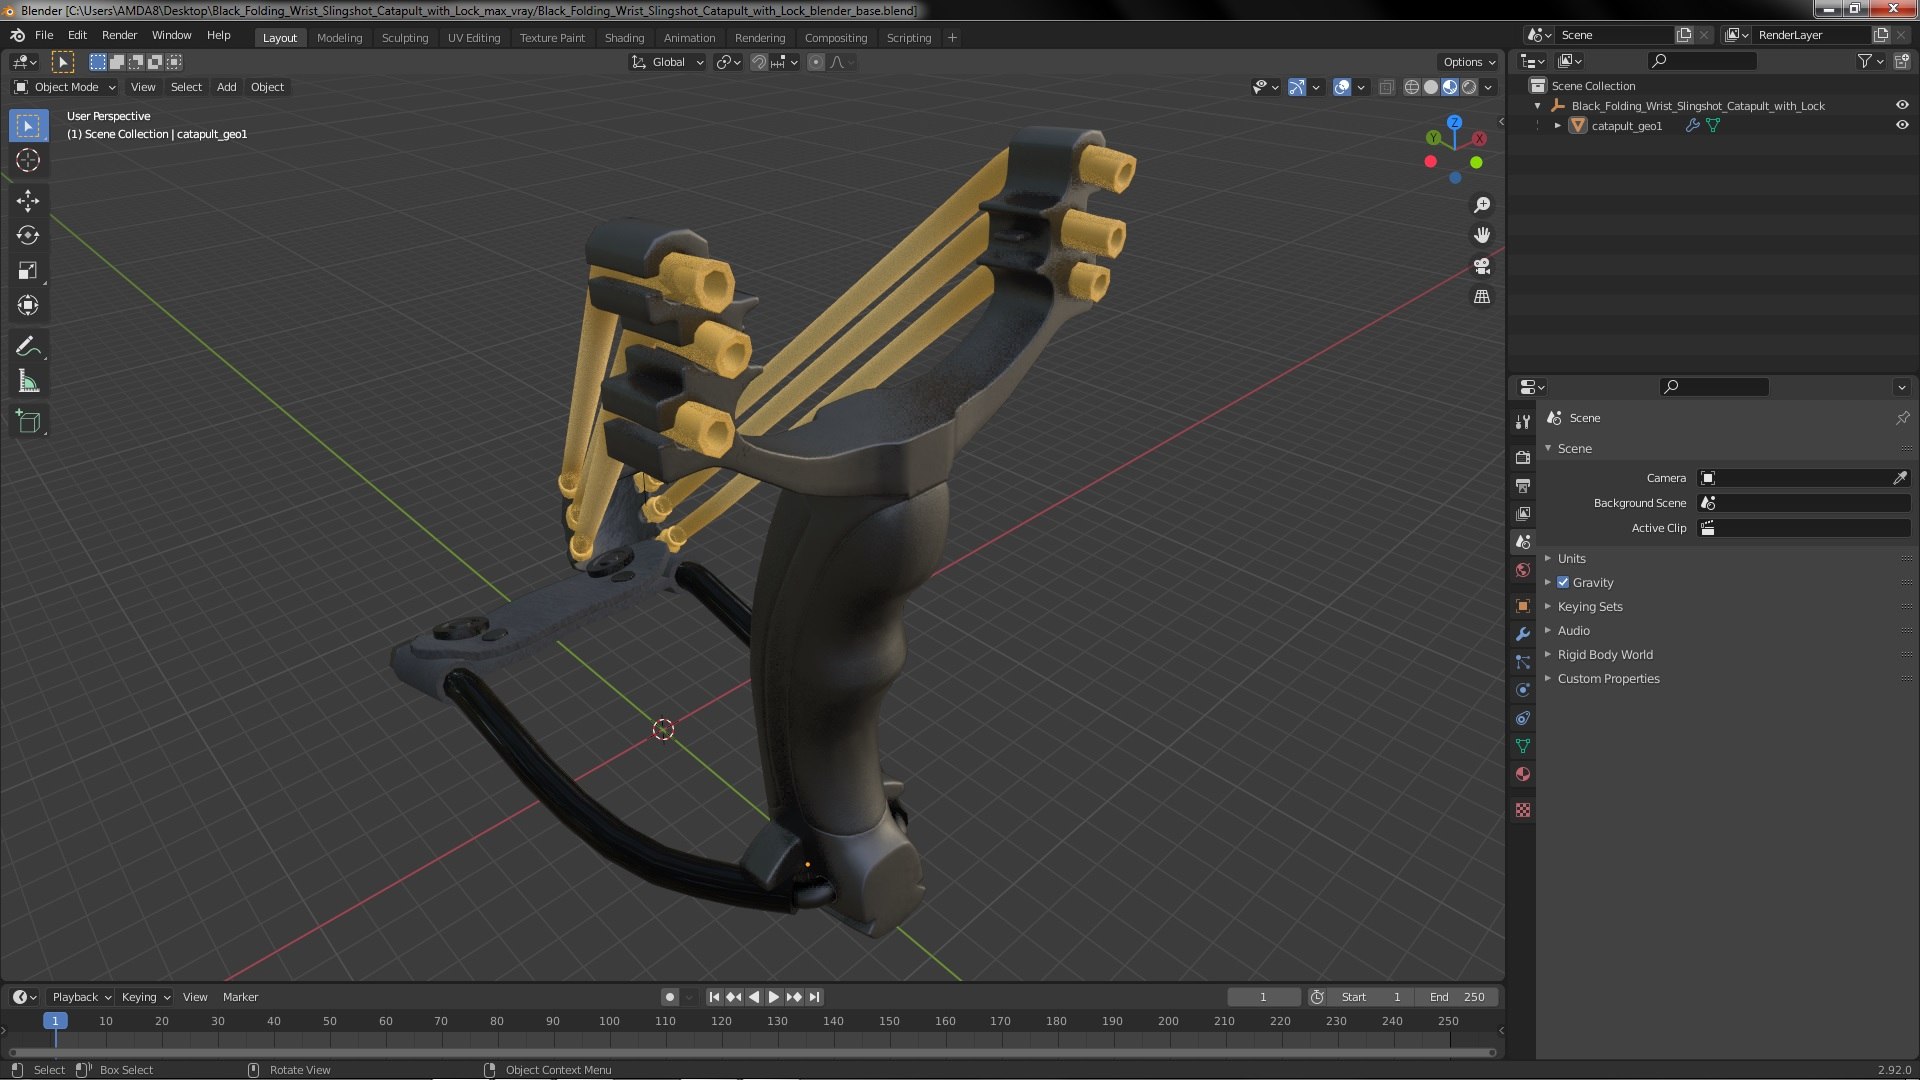Uncheck the Gravity checkbox

click(1563, 582)
